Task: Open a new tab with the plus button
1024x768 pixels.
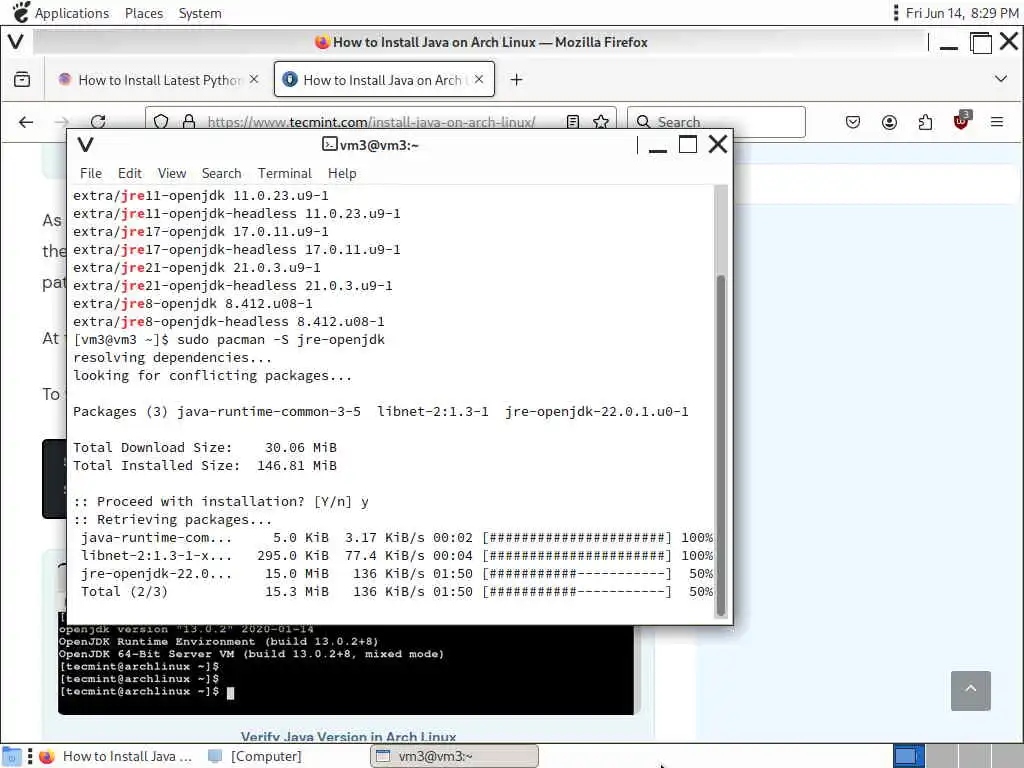Action: pos(516,80)
